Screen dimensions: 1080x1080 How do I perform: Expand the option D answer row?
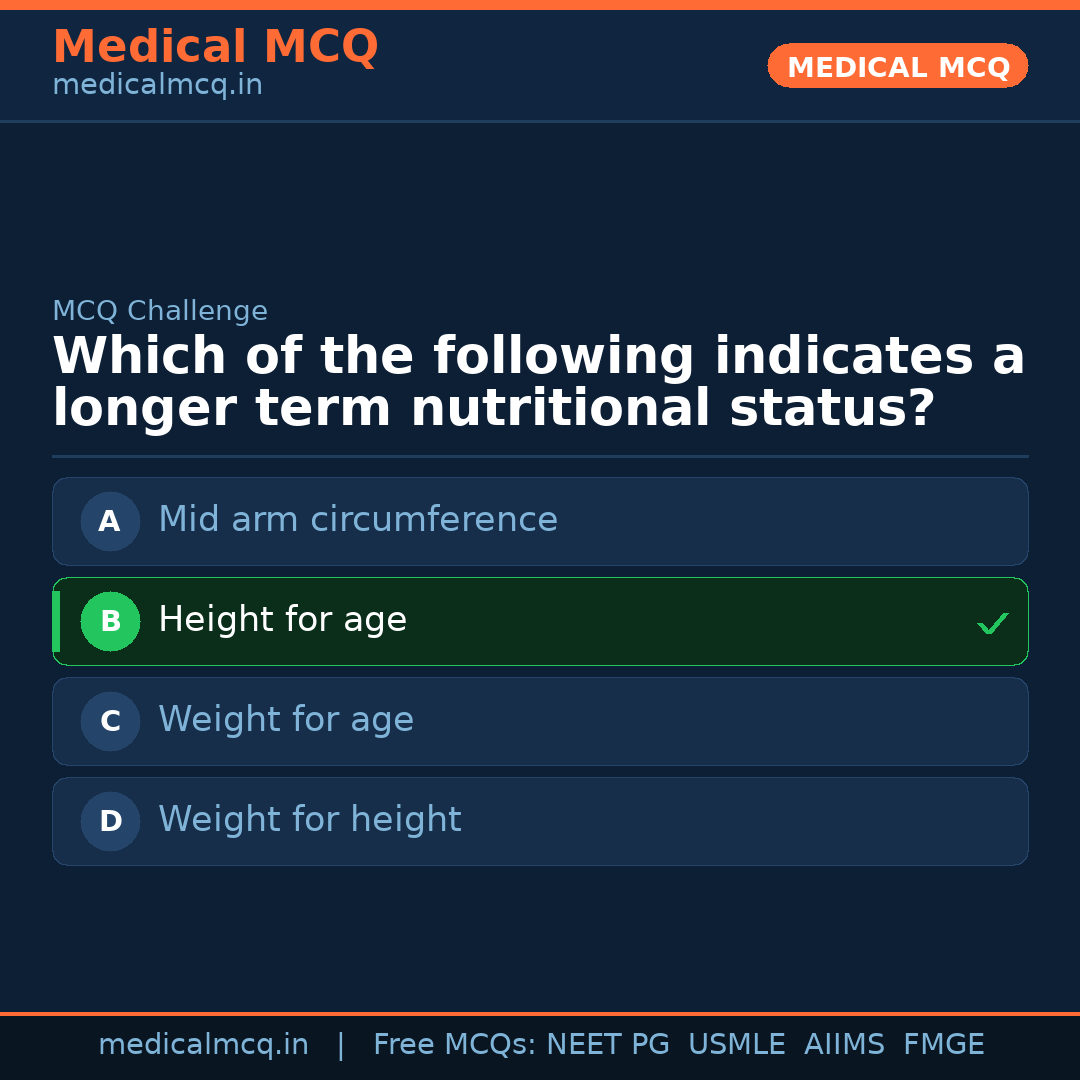(x=540, y=821)
